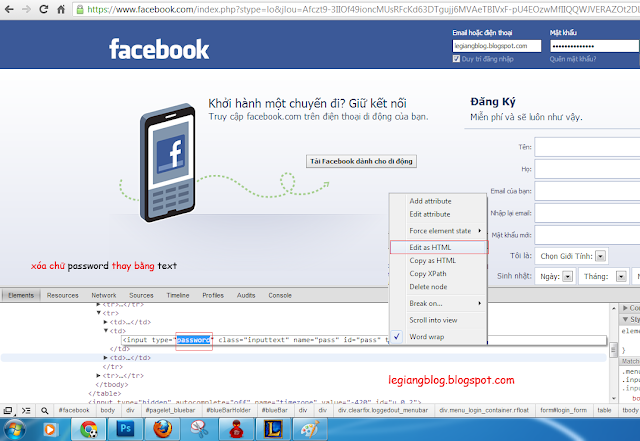Click #blueBarHolder breadcrumb
Image resolution: width=640 pixels, height=441 pixels.
tap(228, 410)
